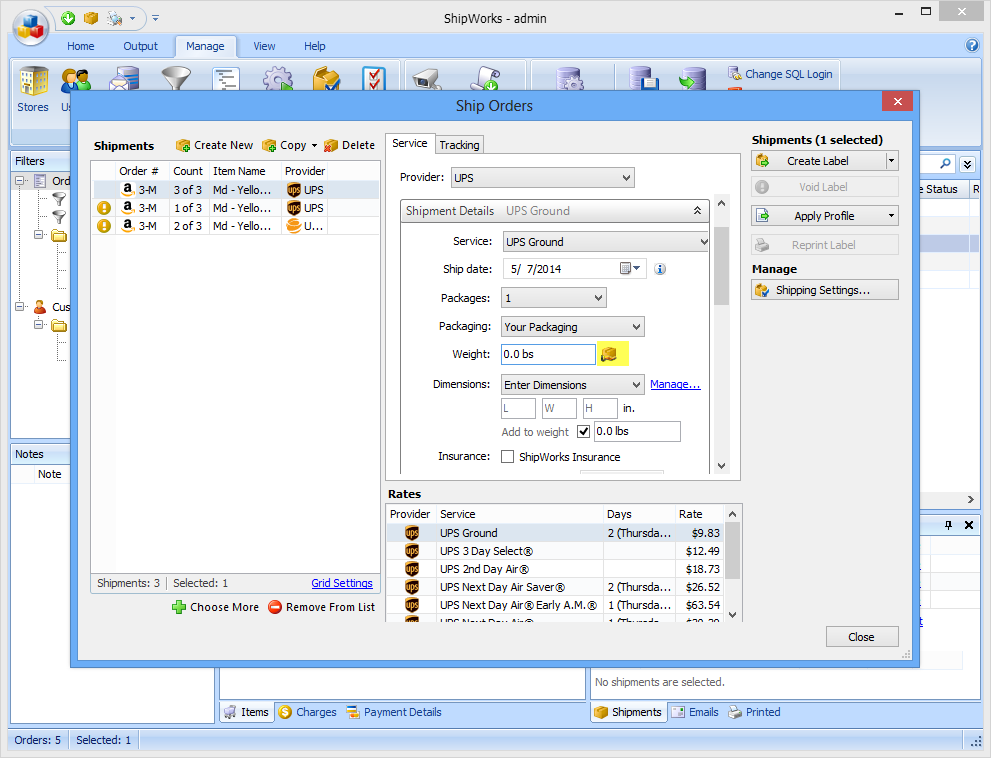
Task: Click the Remove From List icon
Action: click(275, 607)
